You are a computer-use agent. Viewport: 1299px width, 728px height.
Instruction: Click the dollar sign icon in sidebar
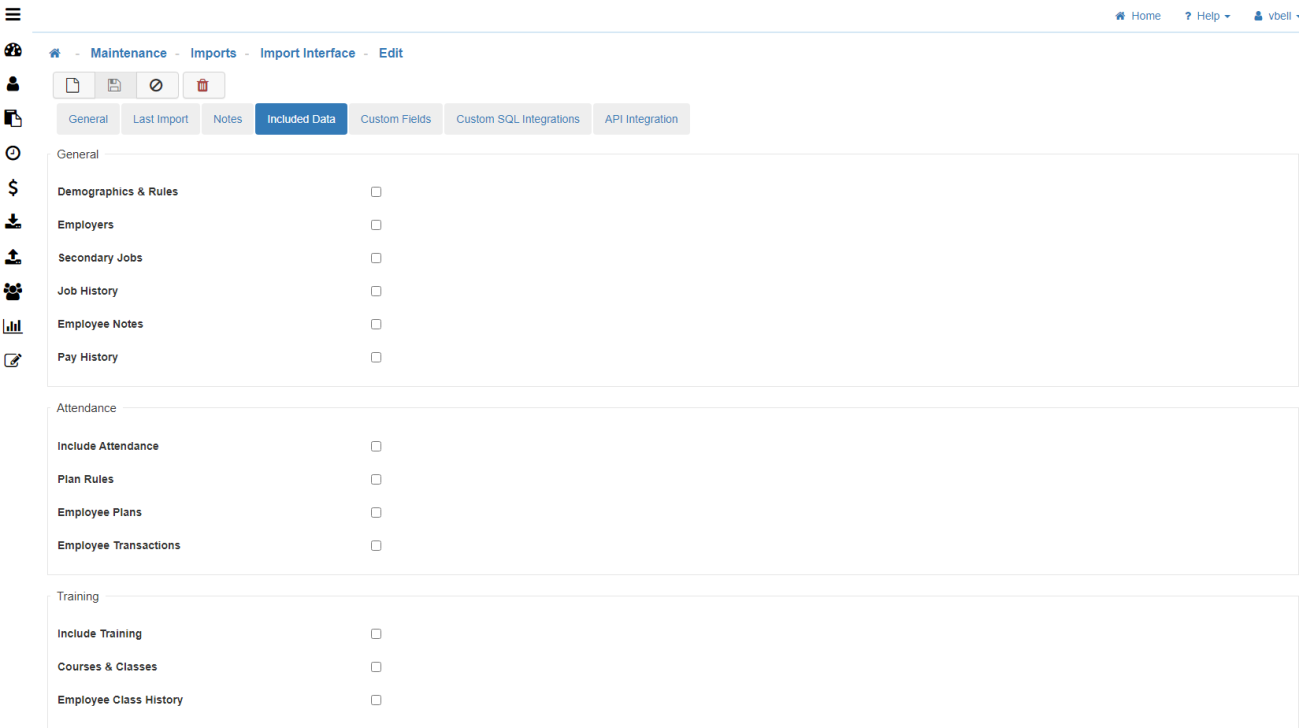coord(13,188)
